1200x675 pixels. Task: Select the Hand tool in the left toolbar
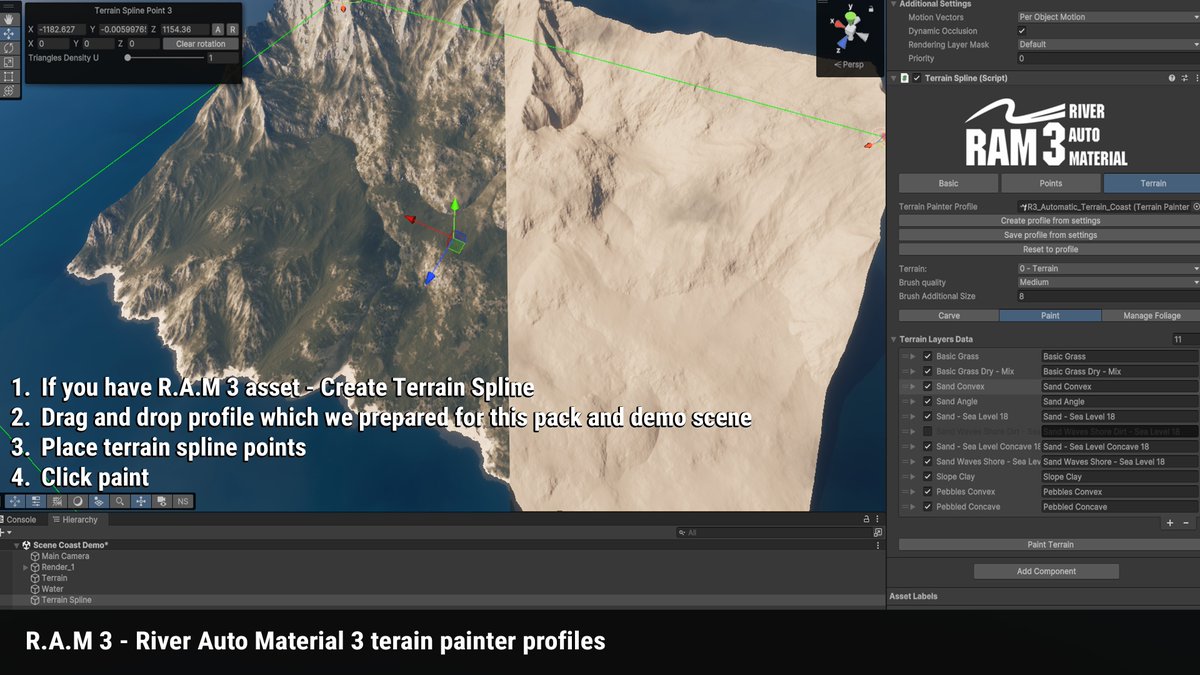(x=8, y=19)
